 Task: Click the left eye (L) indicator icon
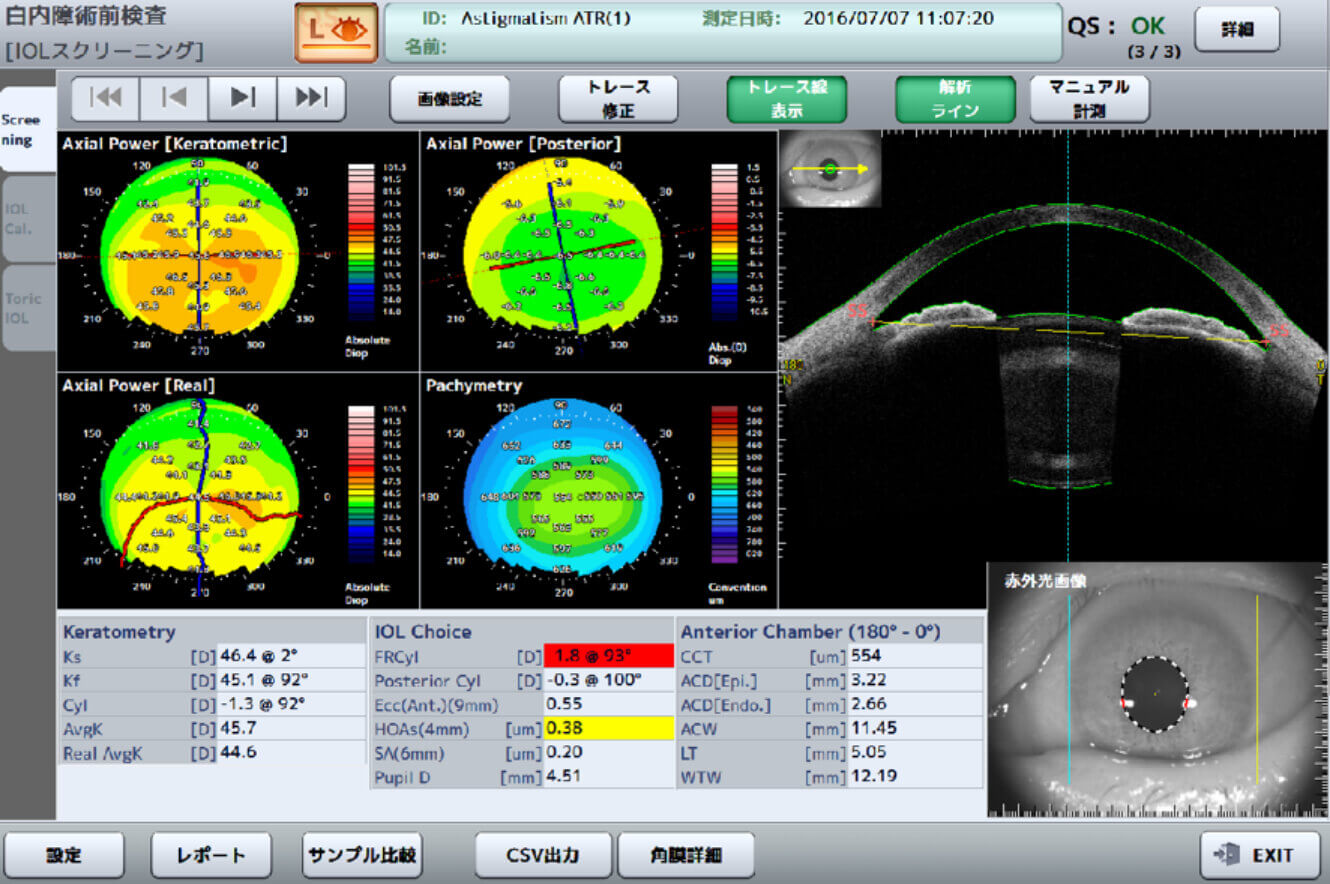(x=336, y=32)
